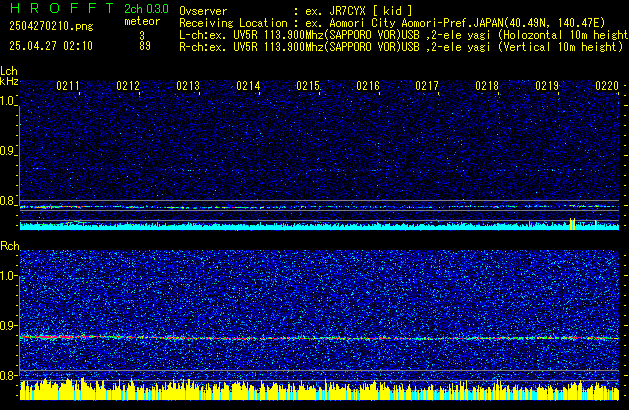Click the 0216 time marker
This screenshot has width=629, height=410.
click(x=368, y=86)
